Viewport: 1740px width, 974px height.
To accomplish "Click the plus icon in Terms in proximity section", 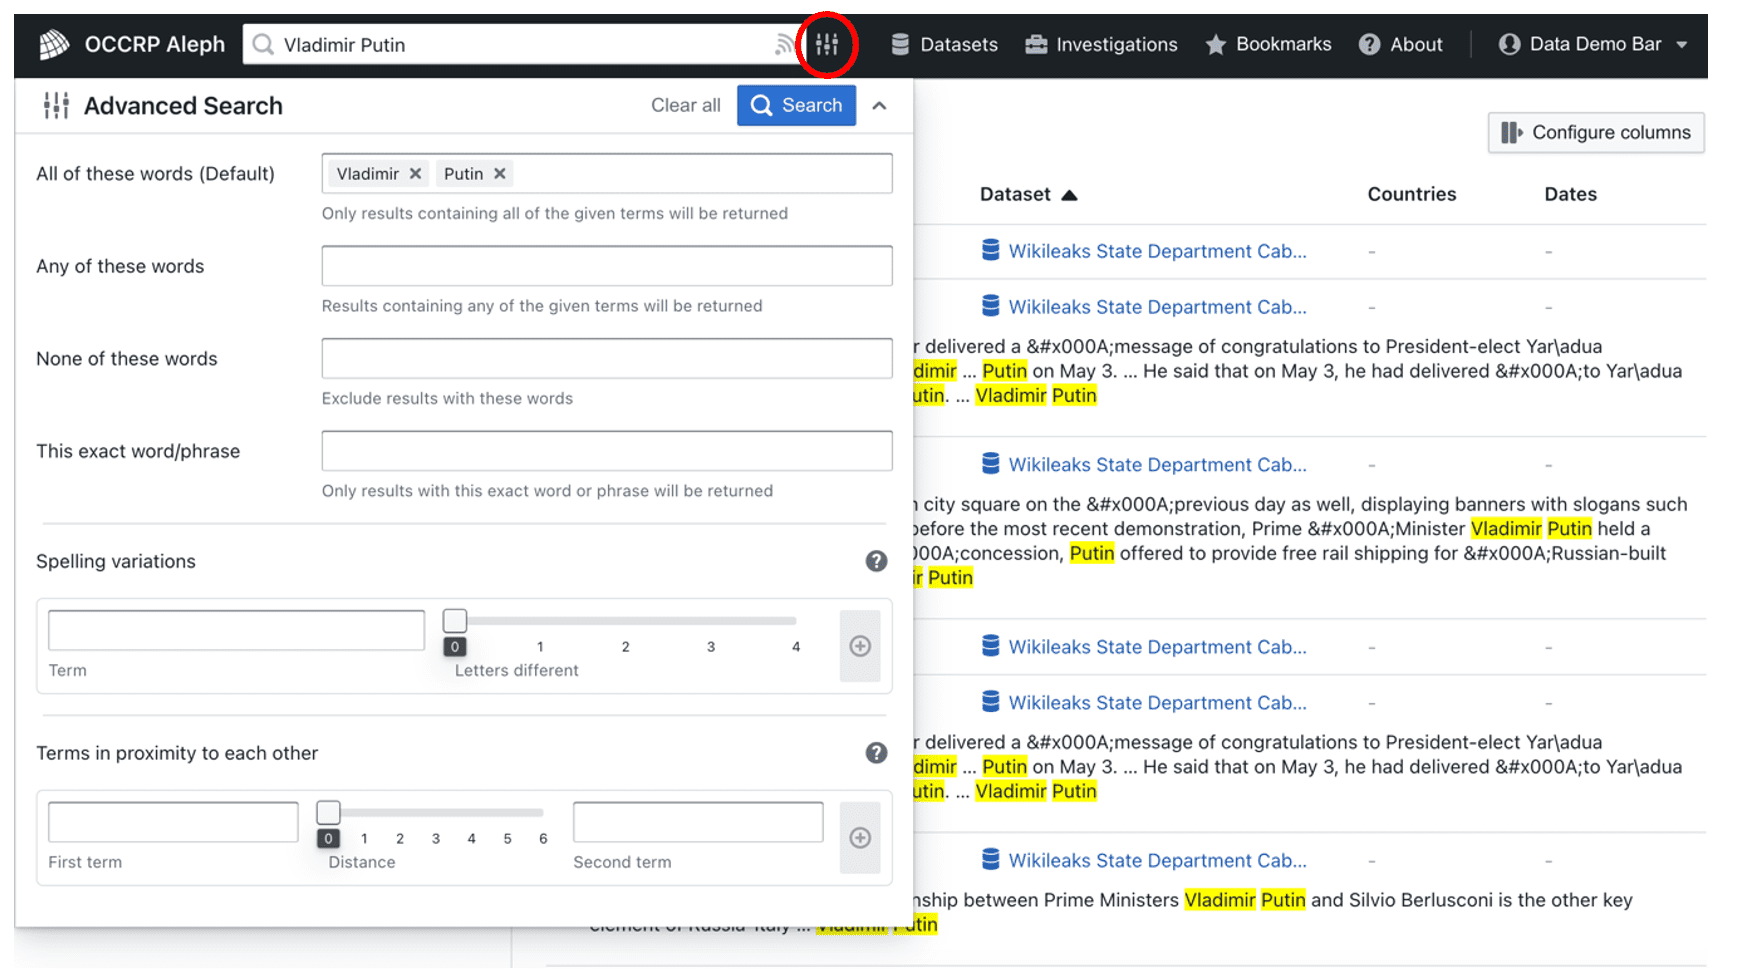I will click(x=860, y=838).
